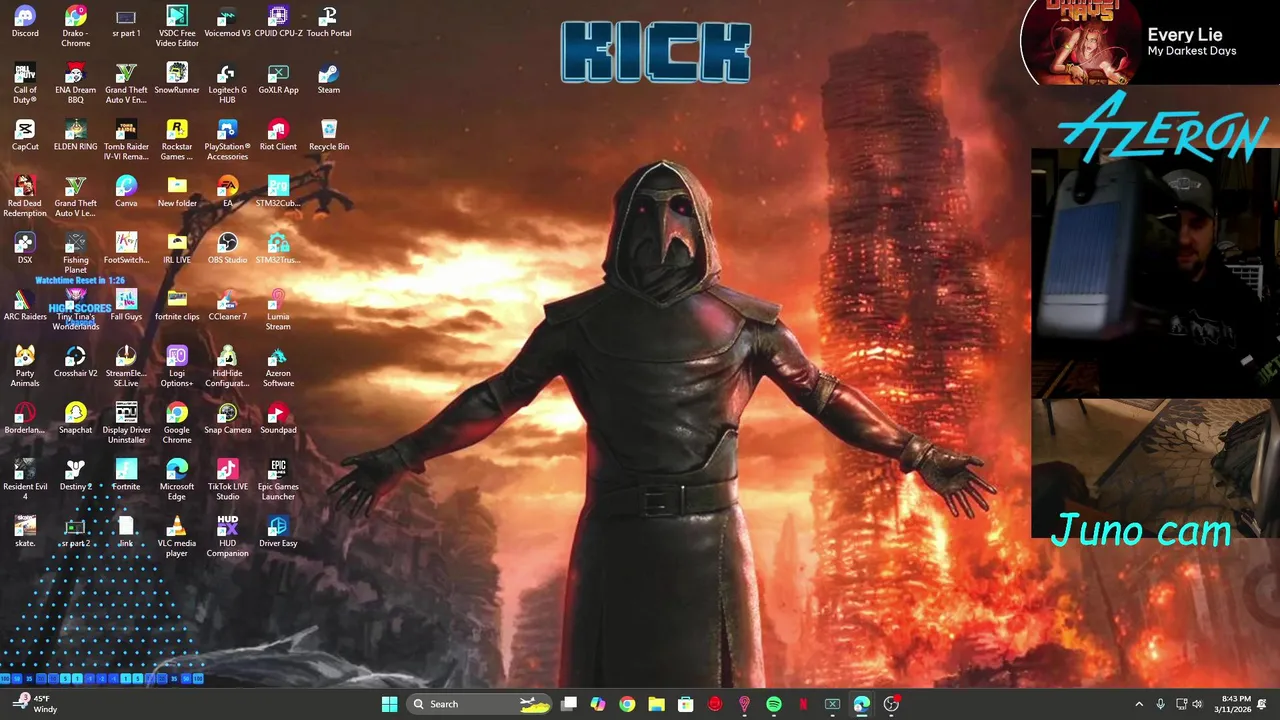Image resolution: width=1280 pixels, height=720 pixels.
Task: Open Microsoft Store from the taskbar
Action: click(x=685, y=704)
